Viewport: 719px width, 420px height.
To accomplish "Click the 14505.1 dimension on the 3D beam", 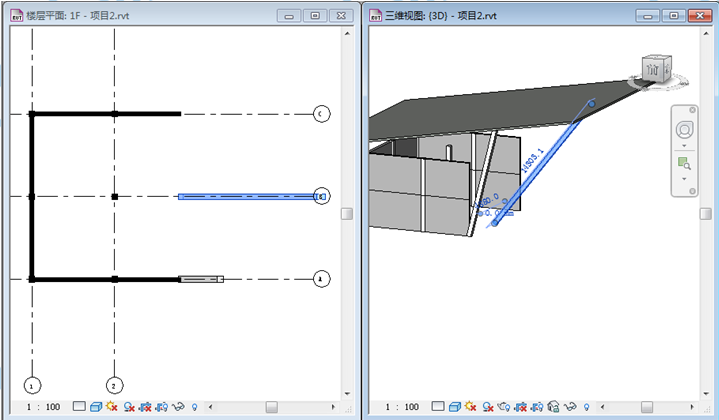I will click(532, 160).
